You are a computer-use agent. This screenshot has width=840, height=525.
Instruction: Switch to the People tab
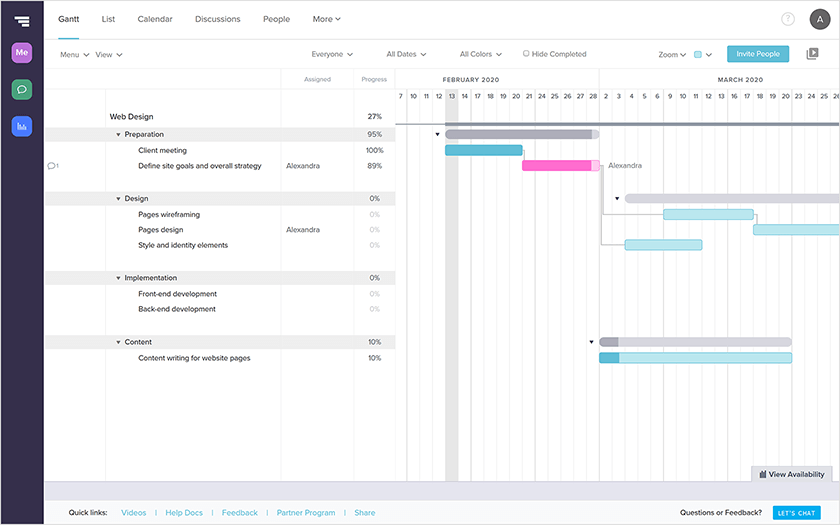click(276, 19)
